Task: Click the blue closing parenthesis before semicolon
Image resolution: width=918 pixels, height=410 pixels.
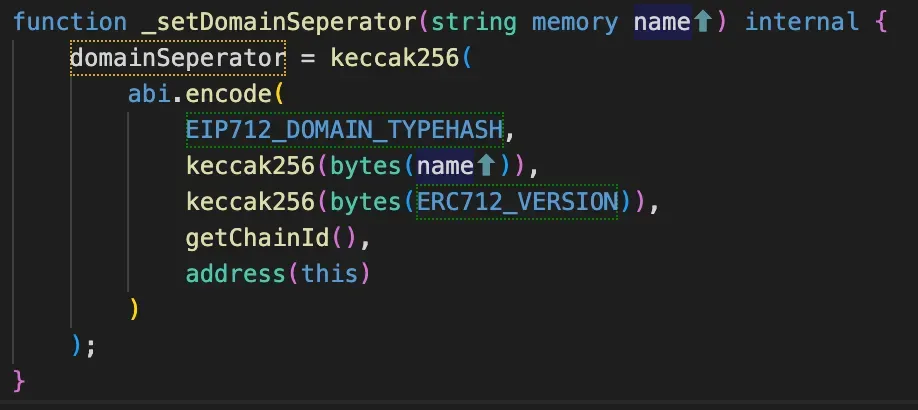Action: pos(76,346)
